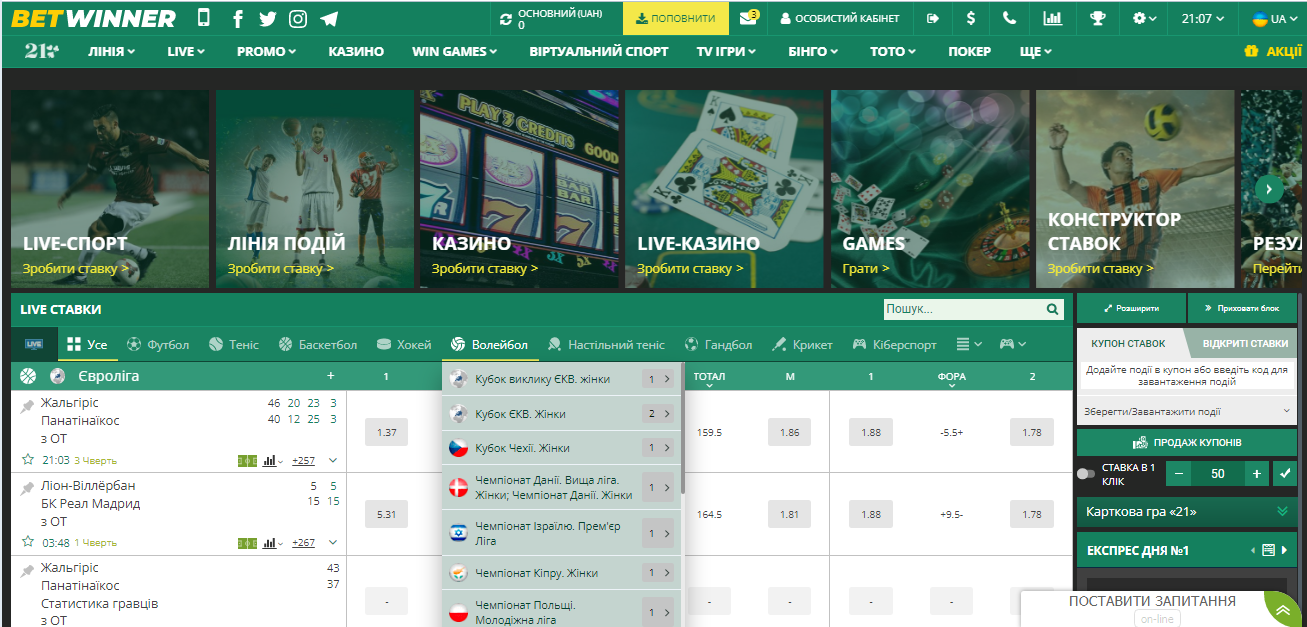This screenshot has height=627, width=1307.
Task: Open the Facebook page icon
Action: pos(238,19)
